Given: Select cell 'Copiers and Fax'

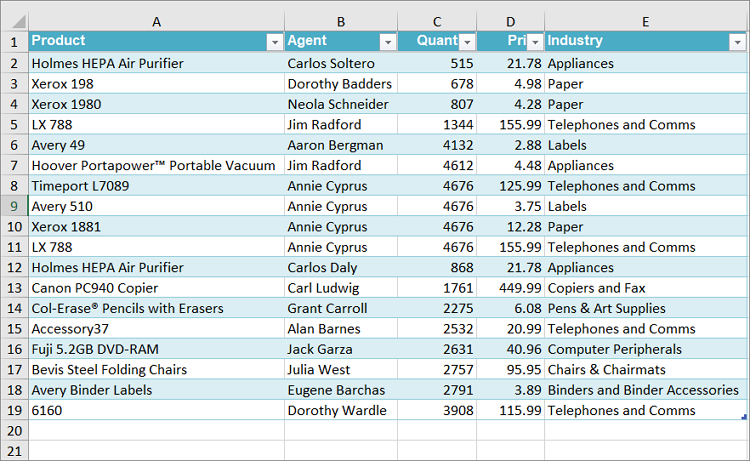Looking at the screenshot, I should pos(646,288).
